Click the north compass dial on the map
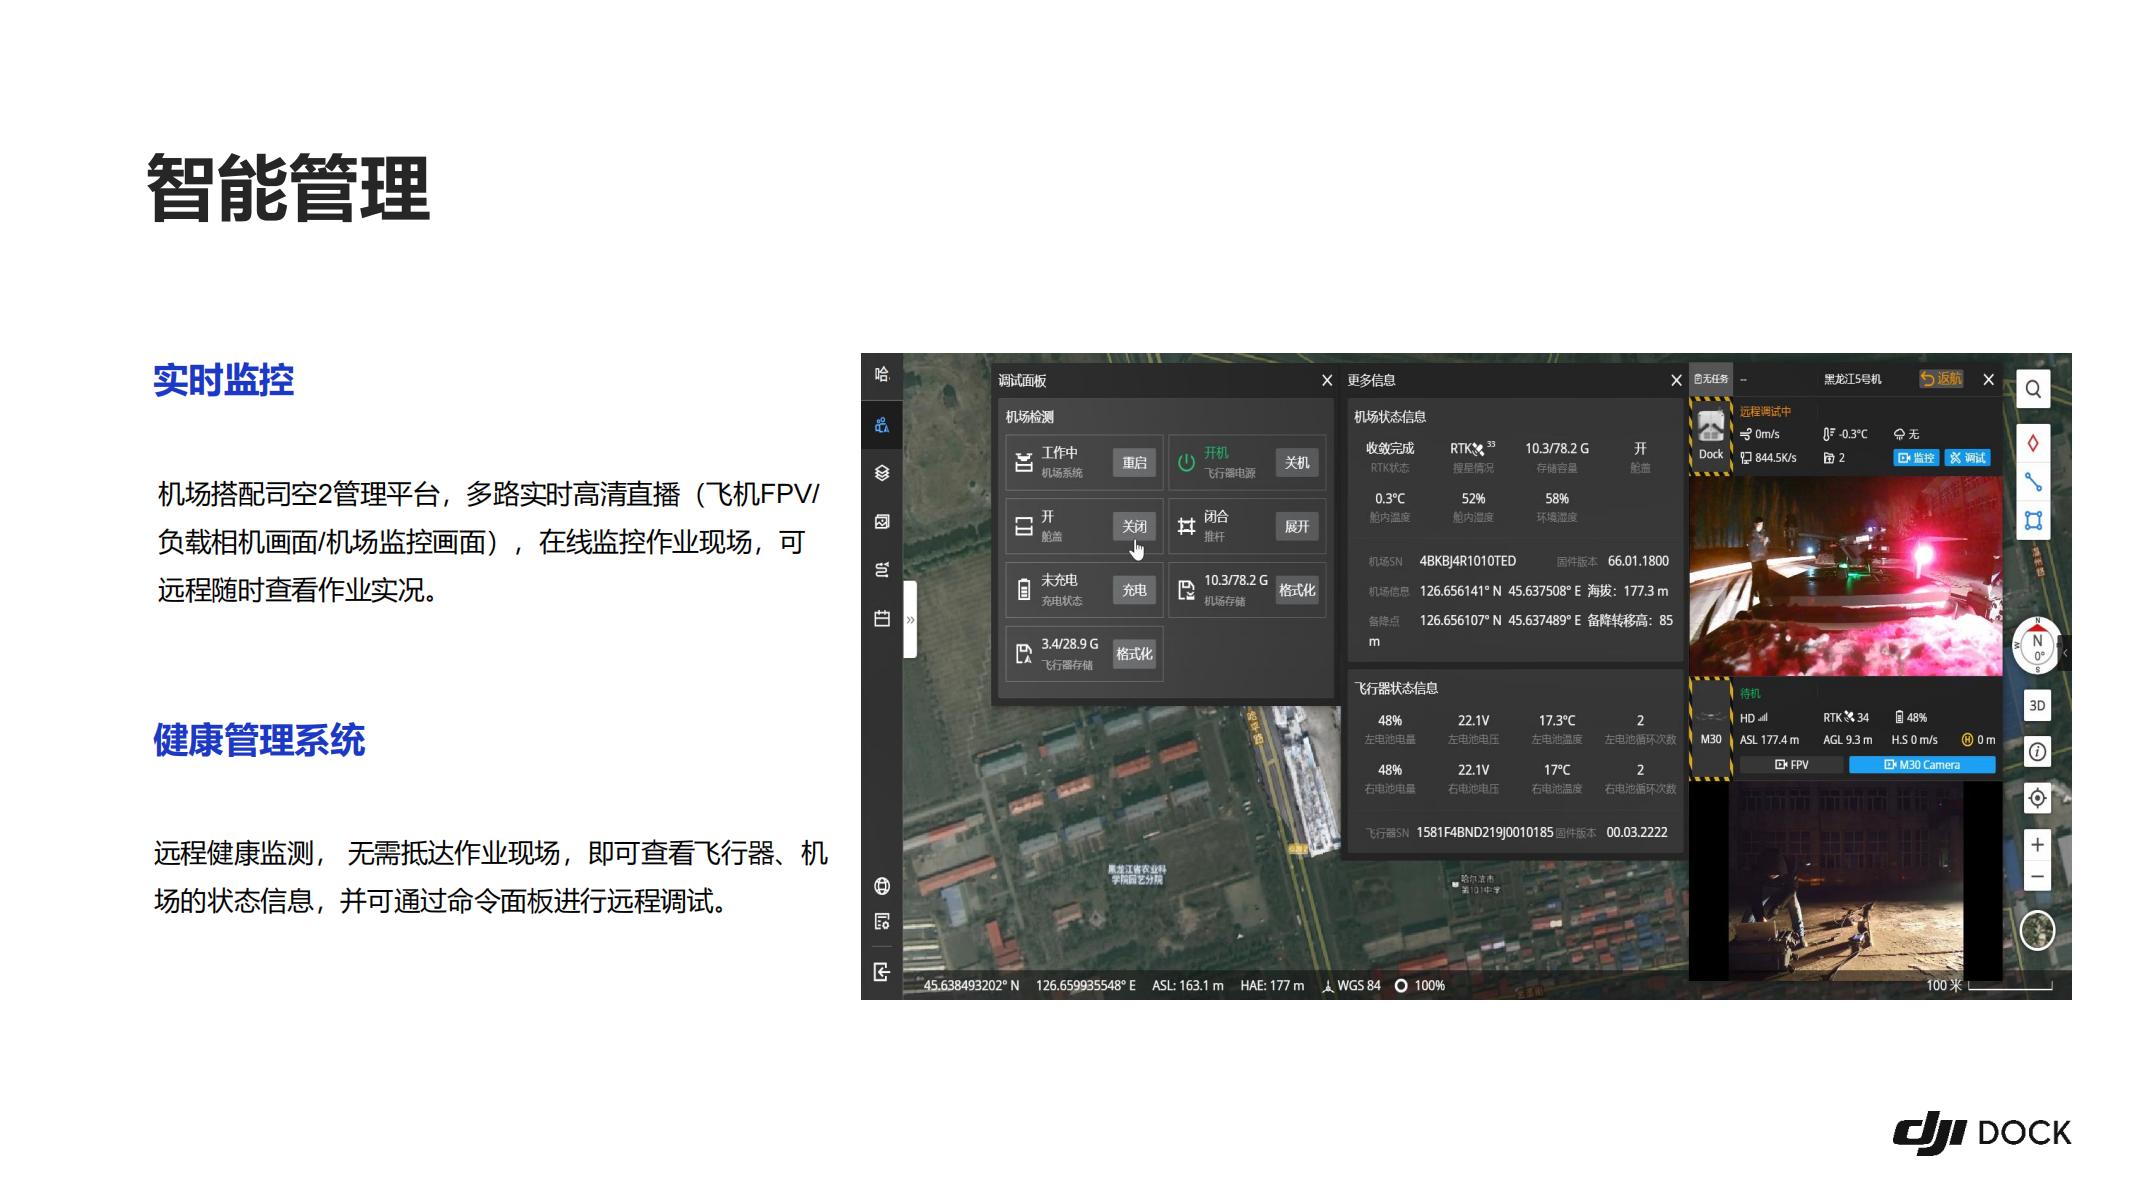 pyautogui.click(x=2036, y=646)
